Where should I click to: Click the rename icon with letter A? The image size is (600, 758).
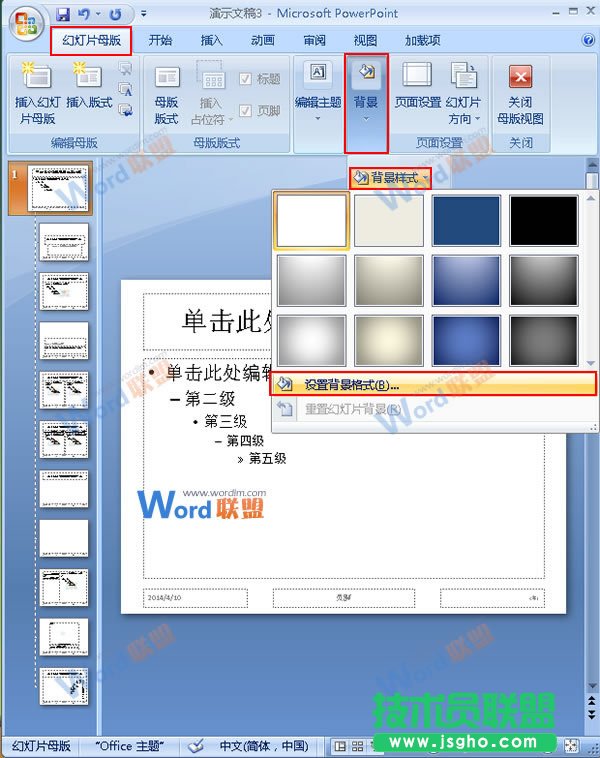[x=125, y=89]
